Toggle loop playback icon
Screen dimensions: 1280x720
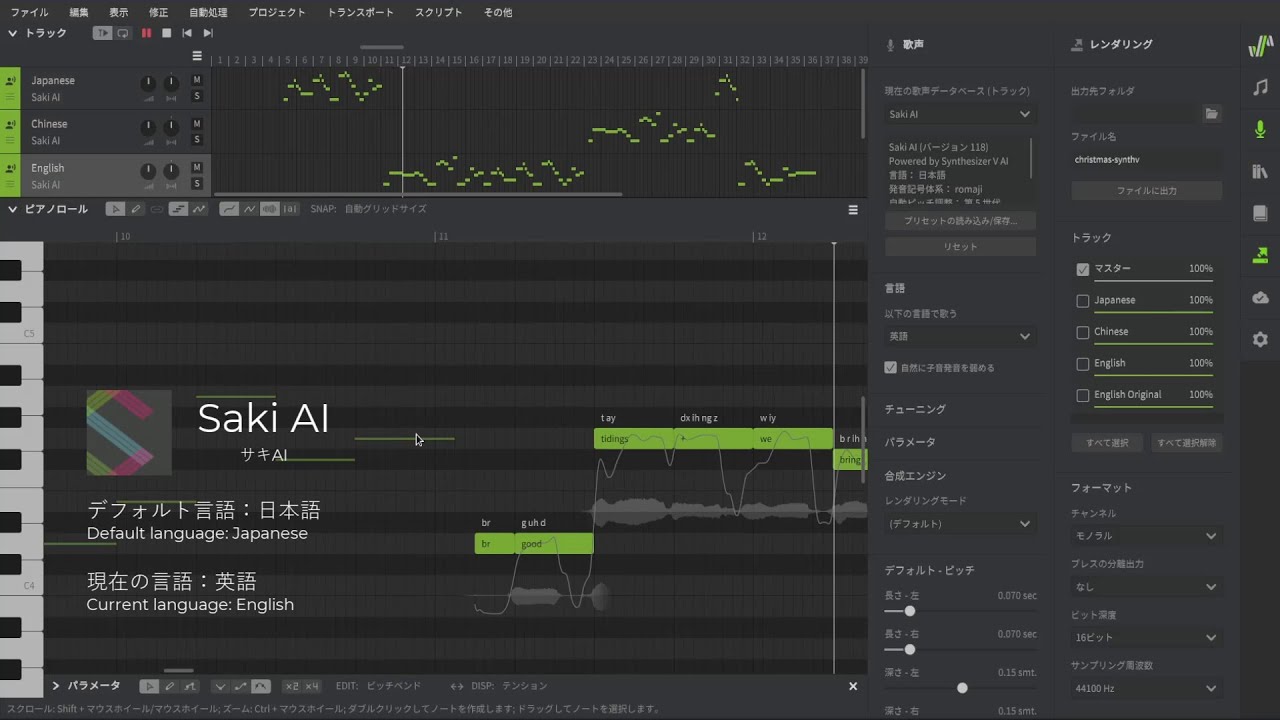coord(123,33)
